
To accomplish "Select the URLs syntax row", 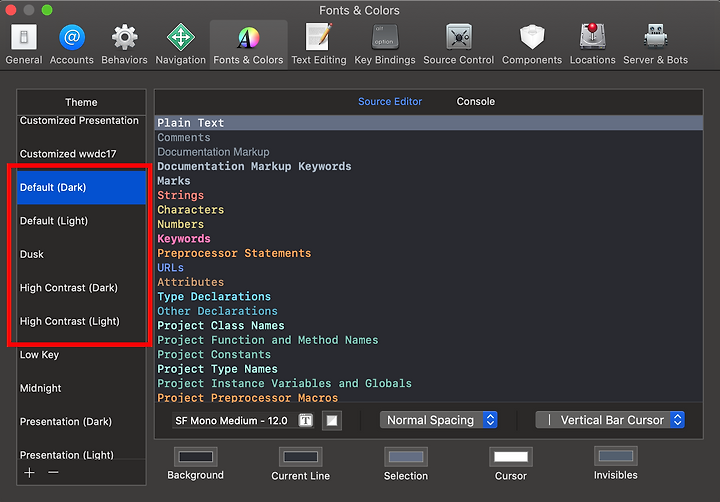I will 429,267.
